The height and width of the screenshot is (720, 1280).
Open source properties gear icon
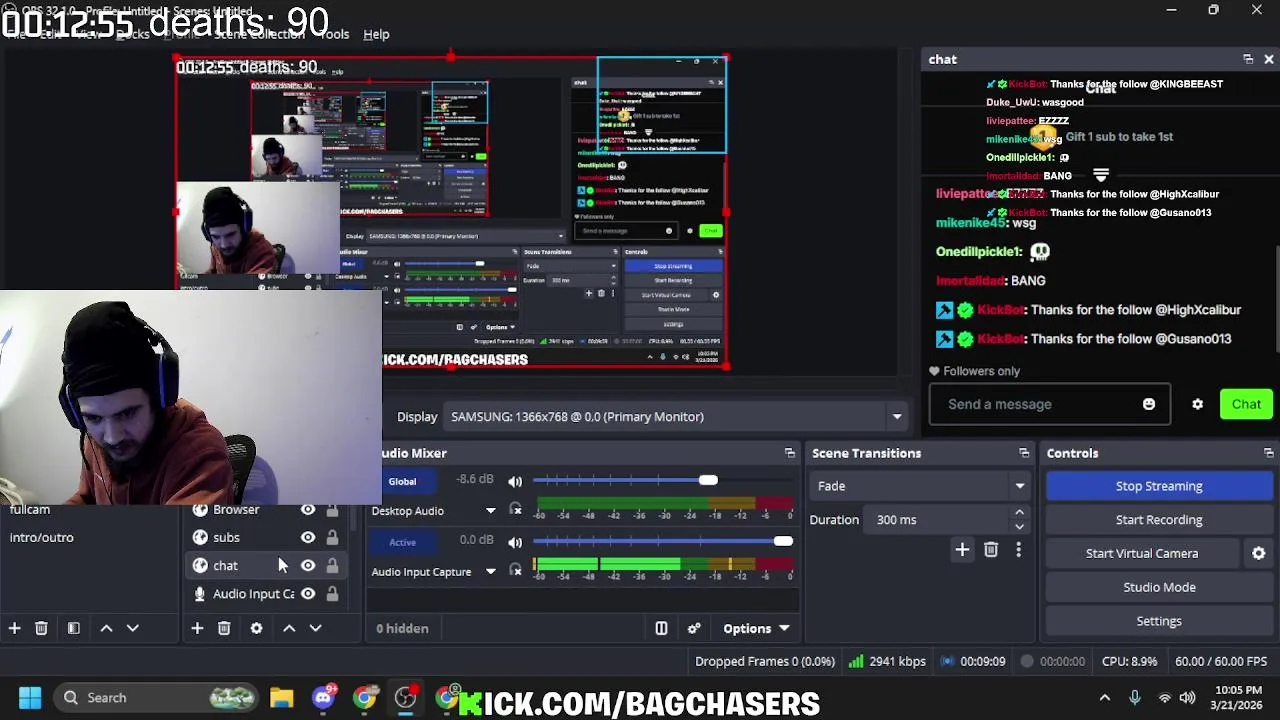[256, 628]
